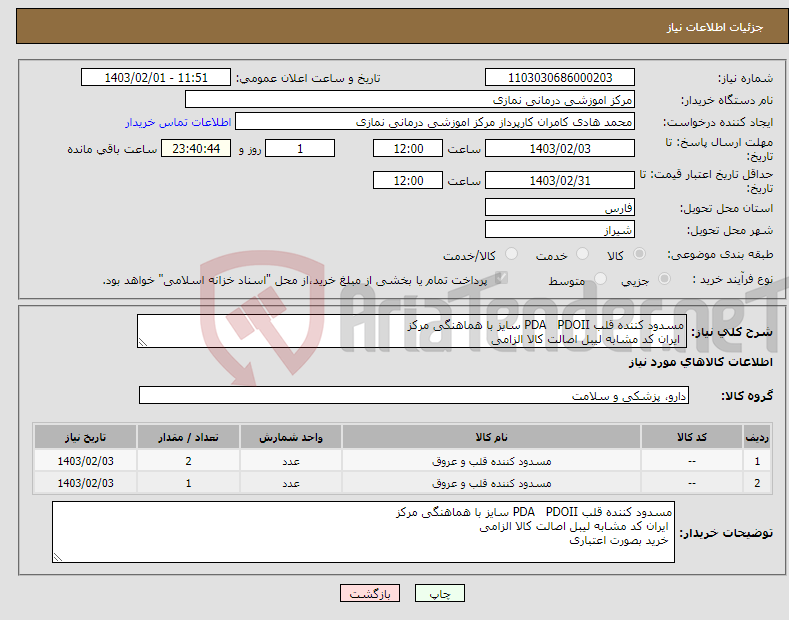The height and width of the screenshot is (620, 789).
Task: Click the کد کالا column header
Action: 692,437
